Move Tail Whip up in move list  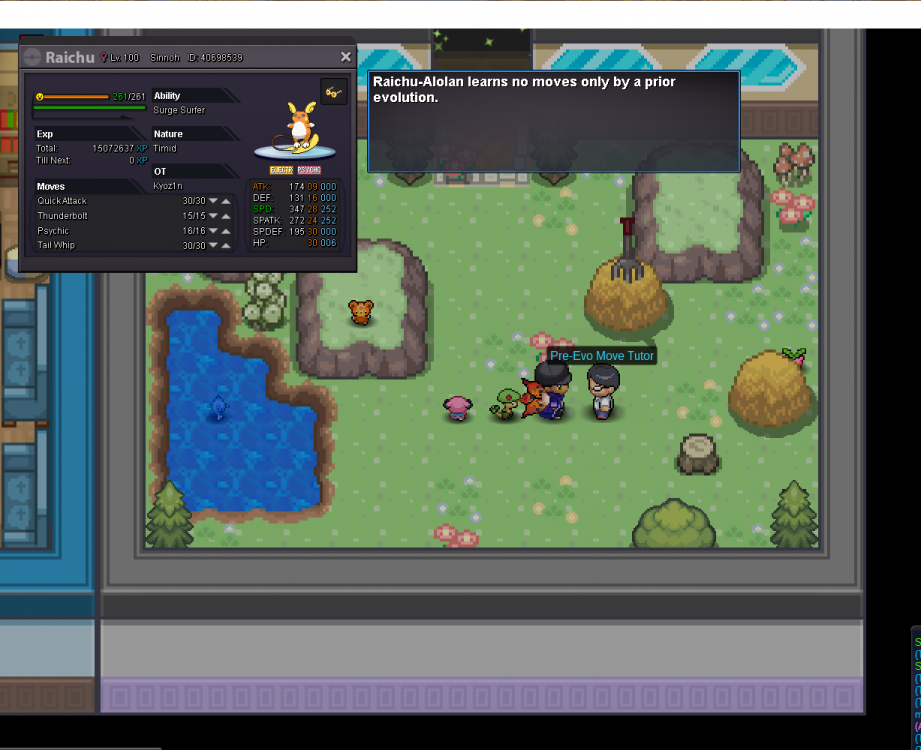(x=227, y=246)
